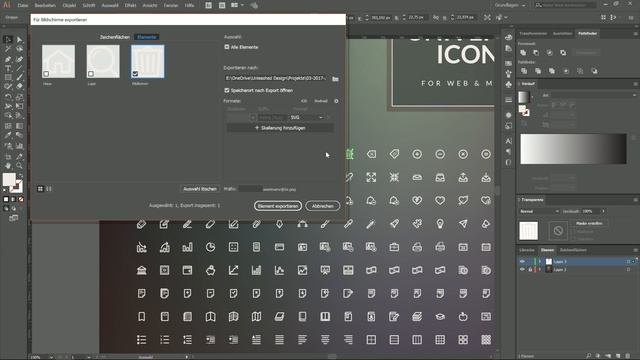Open blend mode Normal dropdown
Viewport: 640px width, 360px height.
(539, 211)
